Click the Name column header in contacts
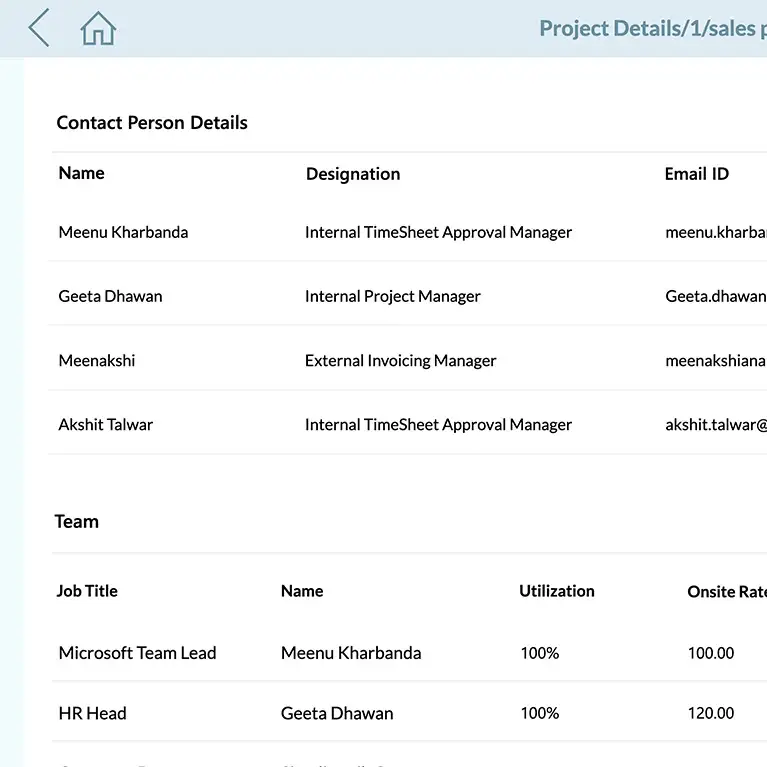This screenshot has height=767, width=767. pyautogui.click(x=81, y=173)
